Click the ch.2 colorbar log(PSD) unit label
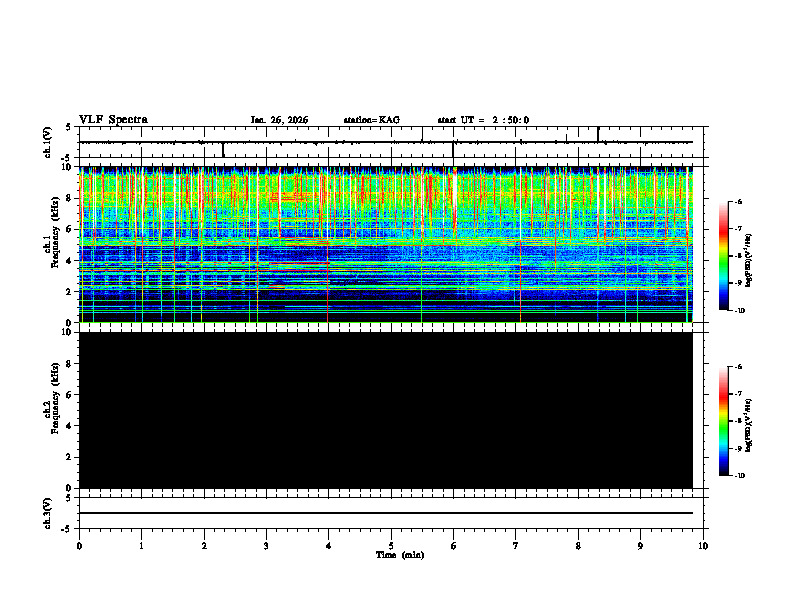Viewport: 792px width, 612px height. click(x=749, y=425)
